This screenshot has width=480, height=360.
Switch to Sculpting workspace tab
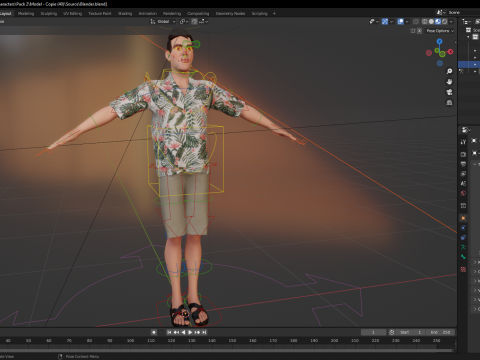coord(49,13)
